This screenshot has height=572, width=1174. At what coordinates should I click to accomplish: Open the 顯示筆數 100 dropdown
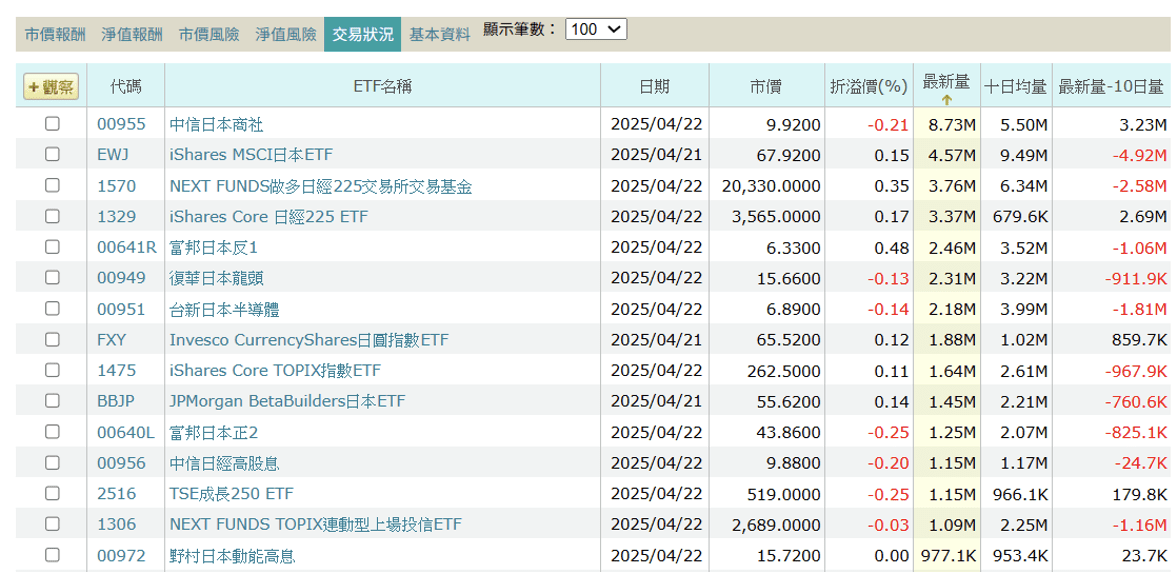point(595,30)
